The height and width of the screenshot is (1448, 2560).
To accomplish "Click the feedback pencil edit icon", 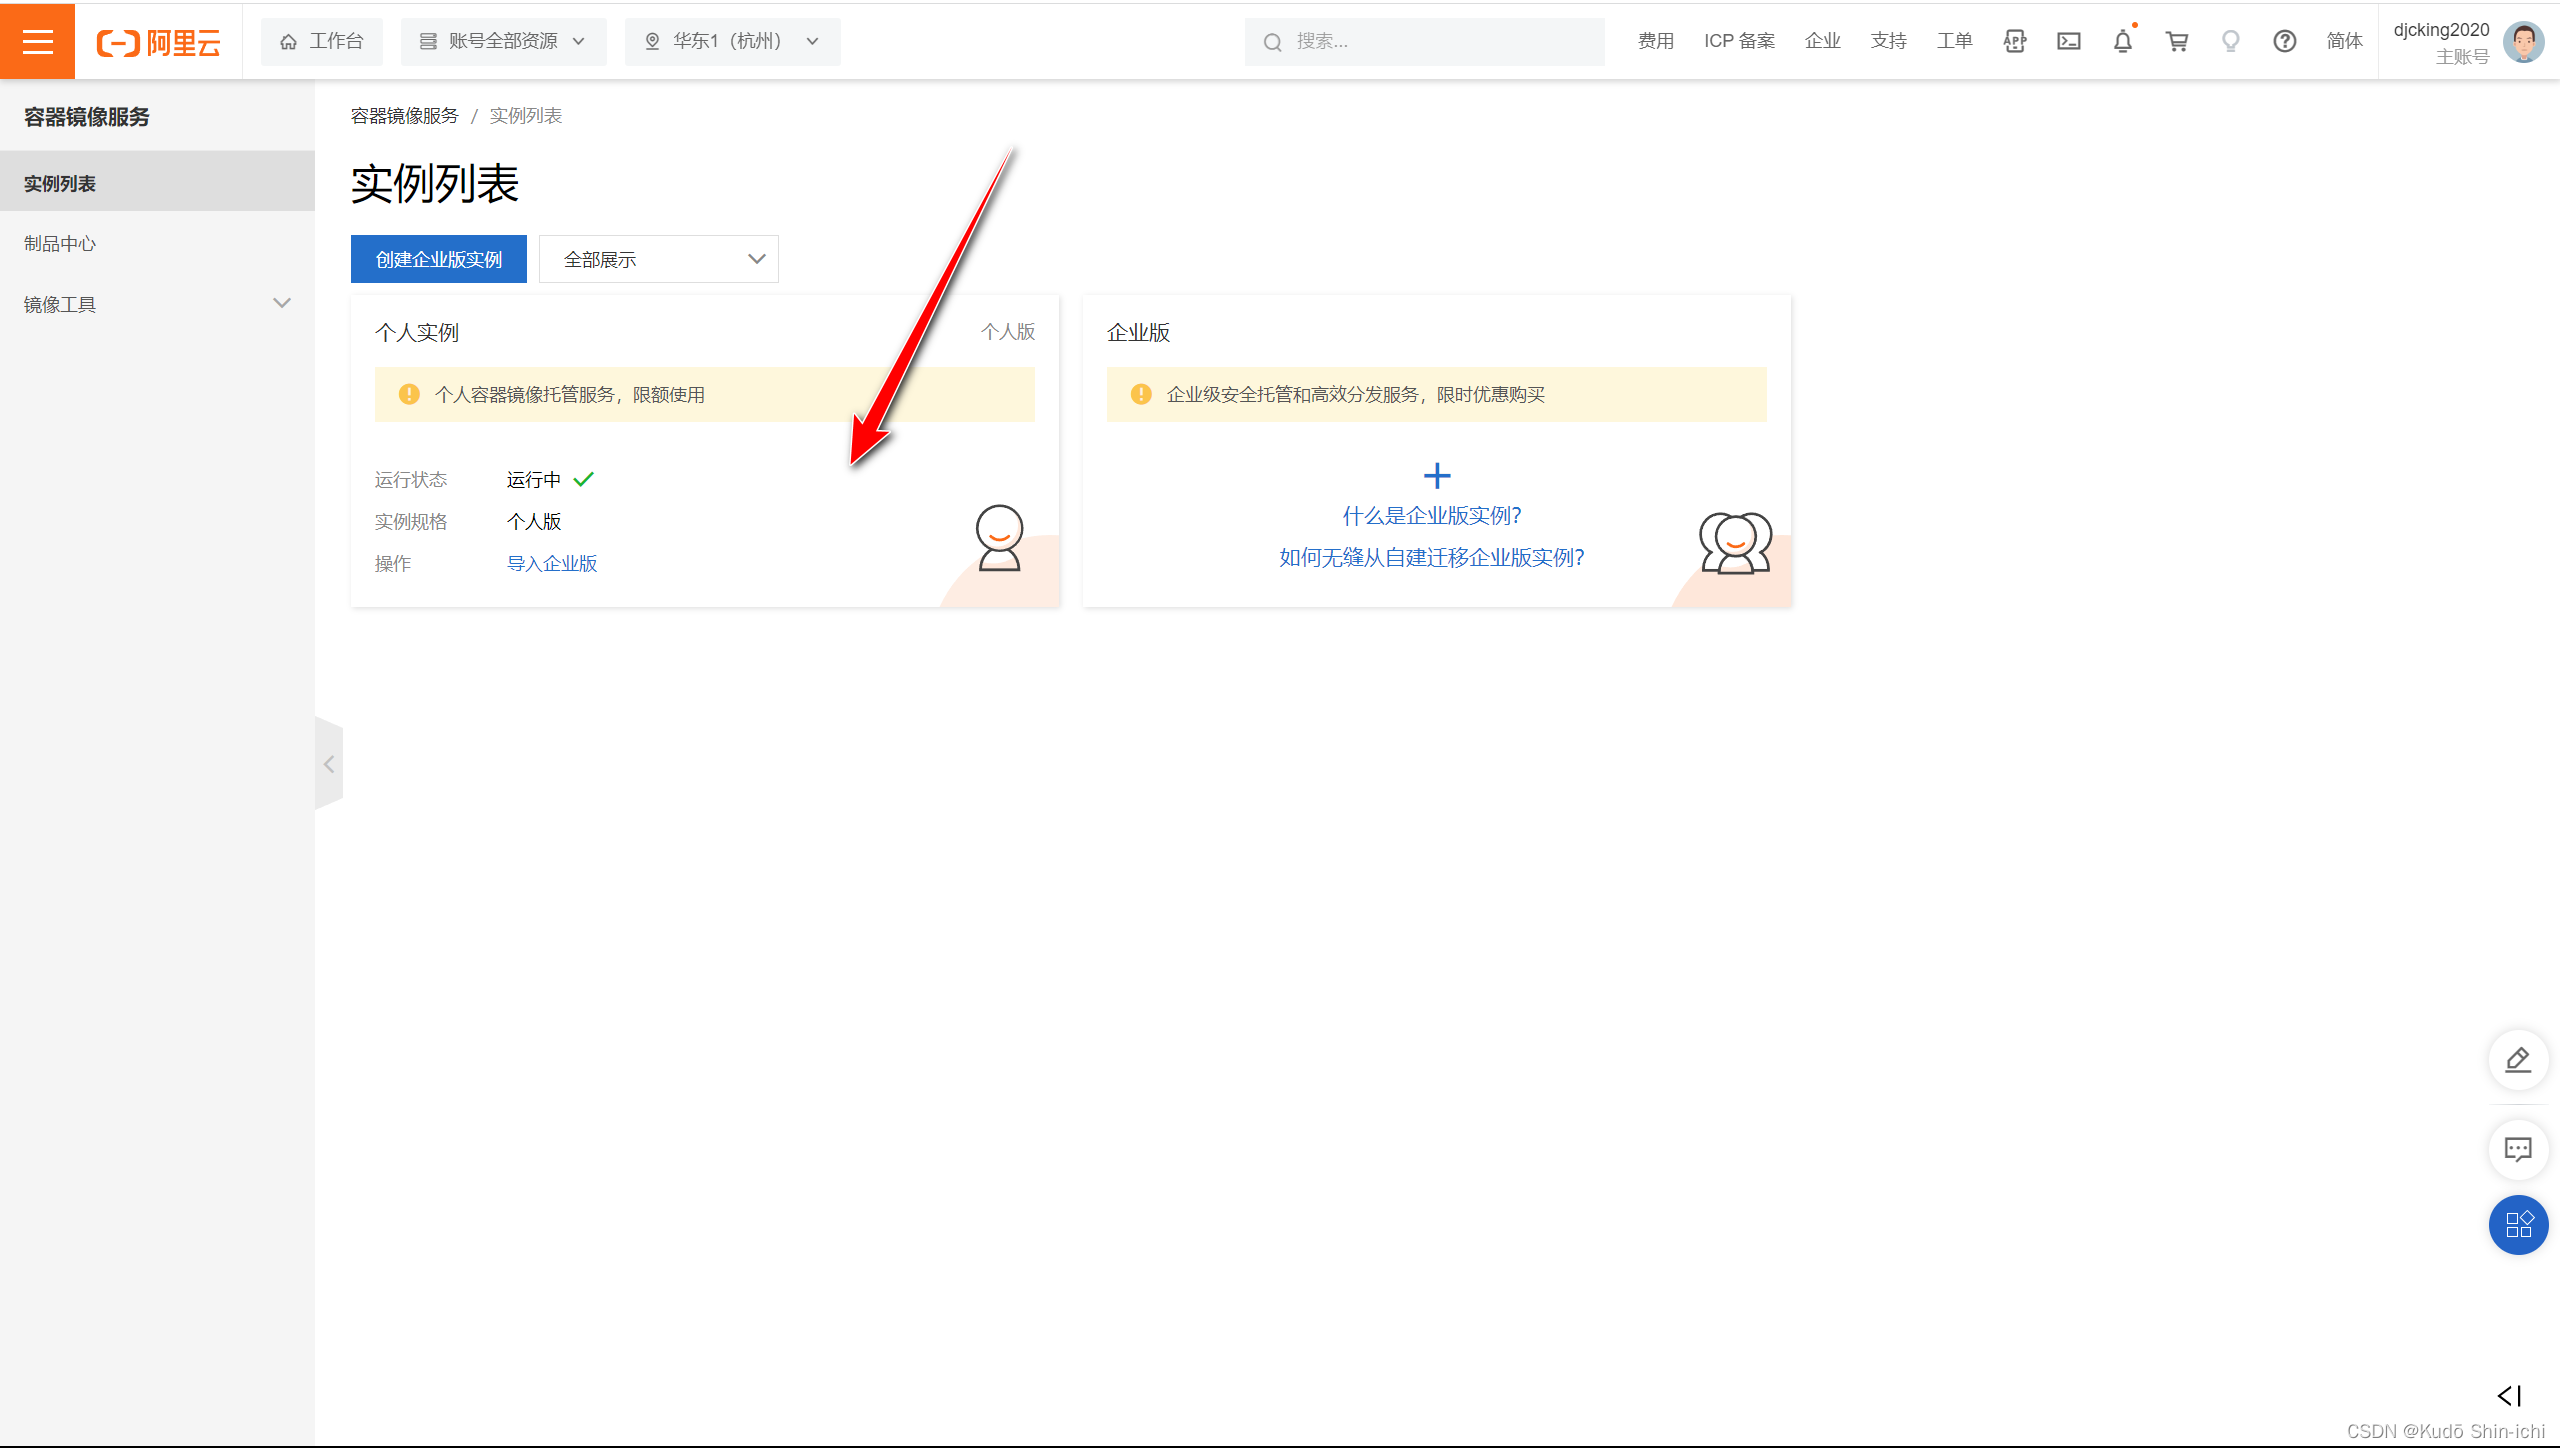I will click(2517, 1059).
